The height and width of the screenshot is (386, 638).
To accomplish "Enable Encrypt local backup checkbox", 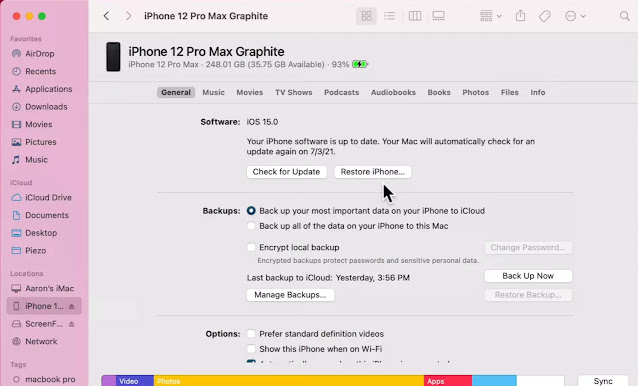I will point(251,247).
